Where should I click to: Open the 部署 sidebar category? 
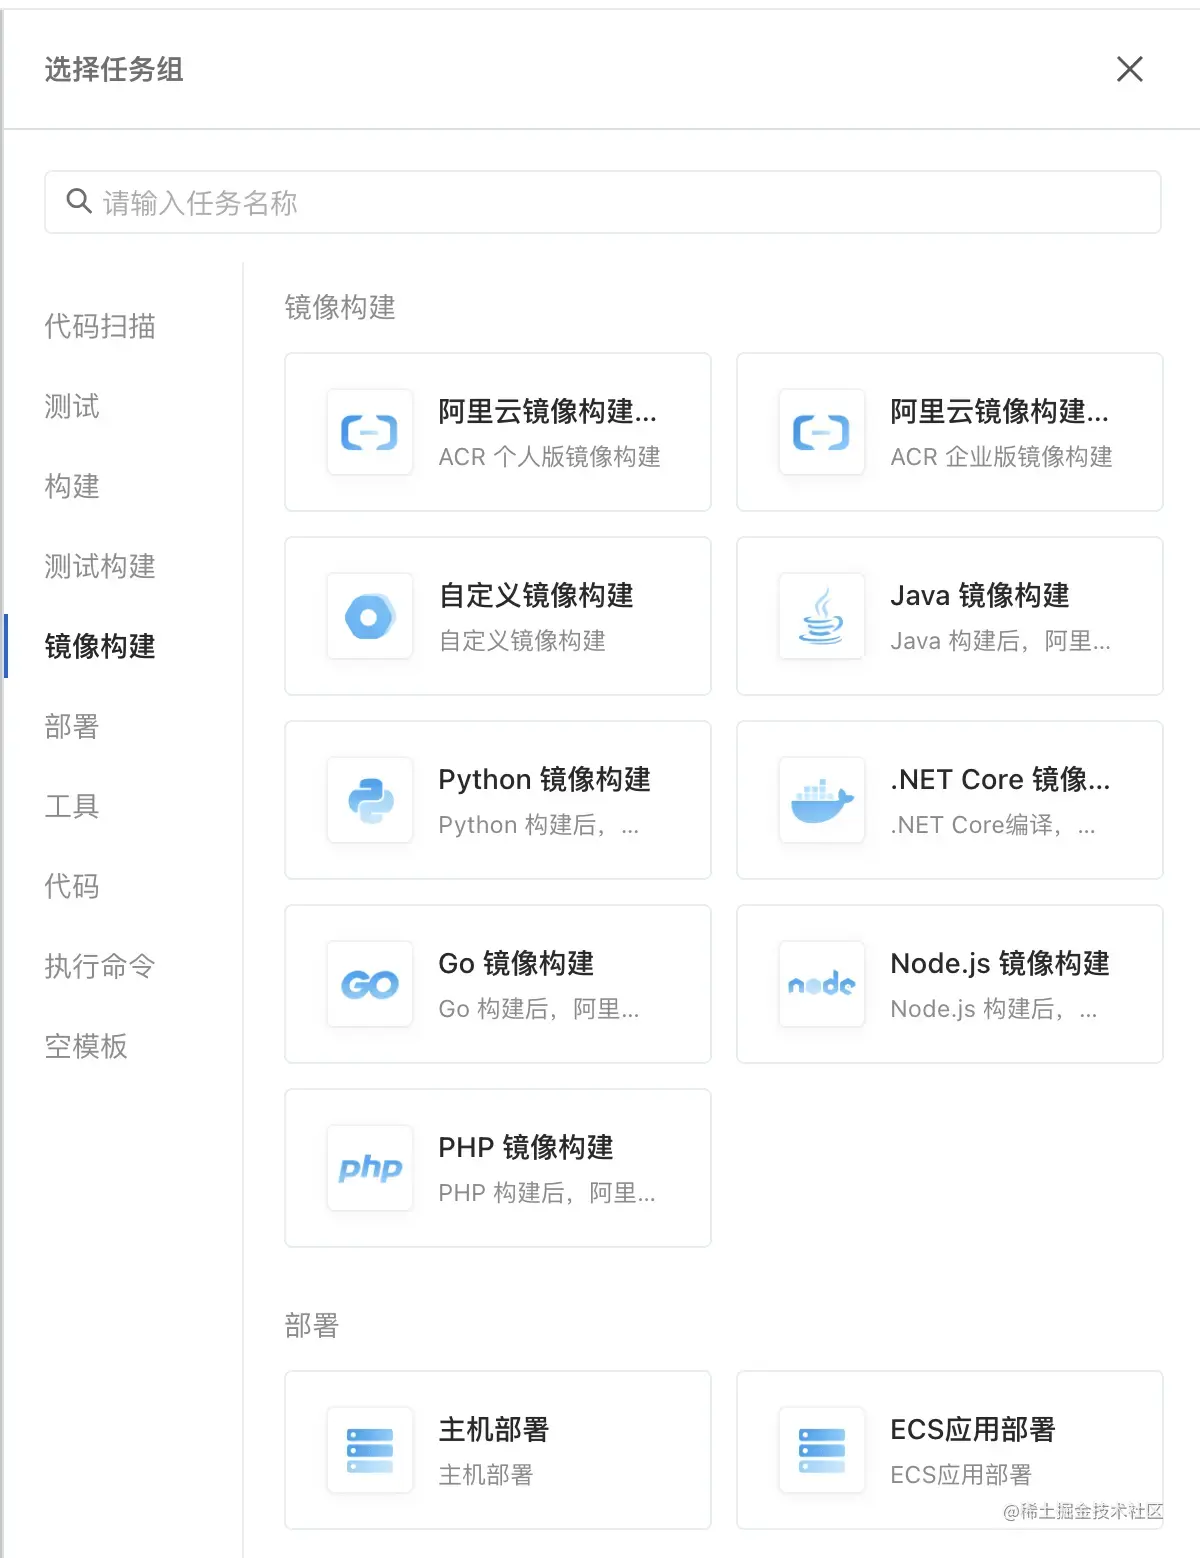72,726
